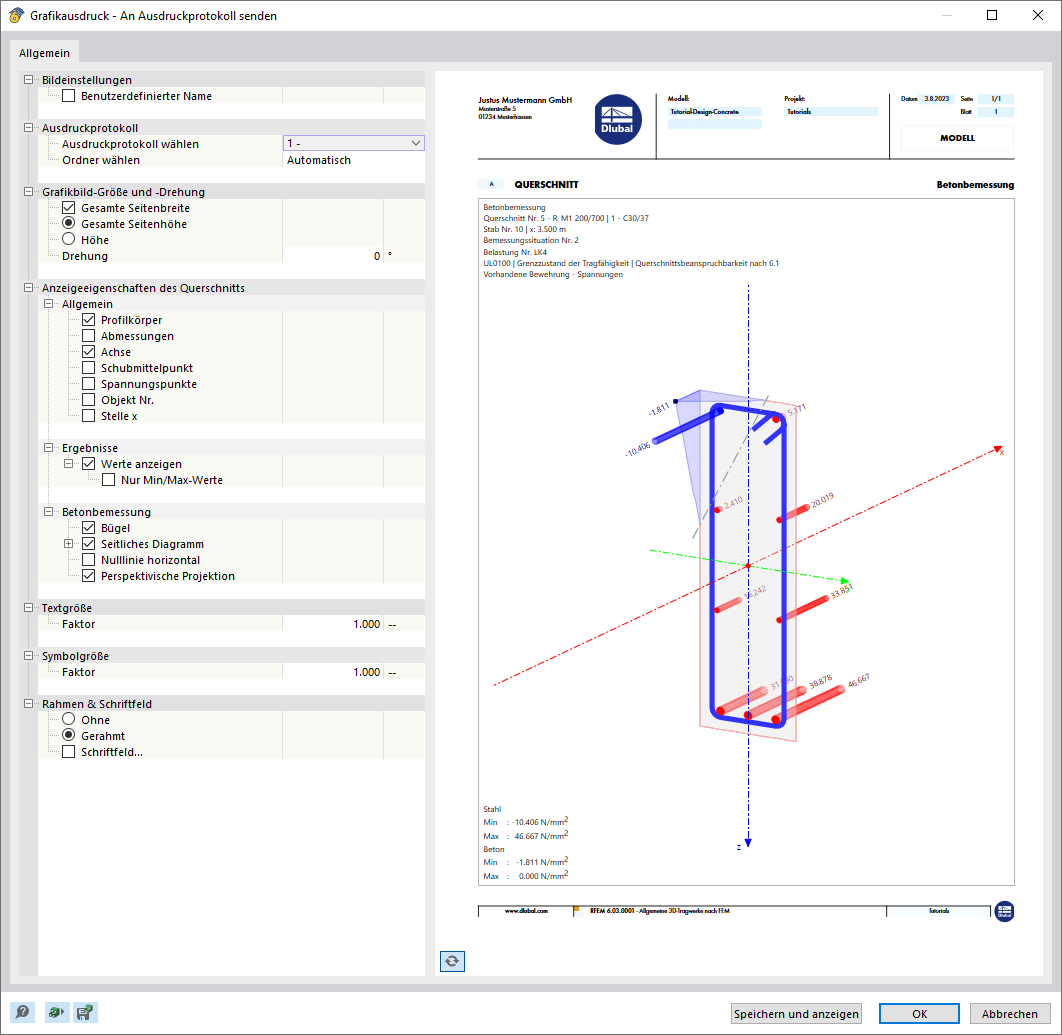
Task: Collapse Betonbemessung subgroup
Action: click(48, 512)
